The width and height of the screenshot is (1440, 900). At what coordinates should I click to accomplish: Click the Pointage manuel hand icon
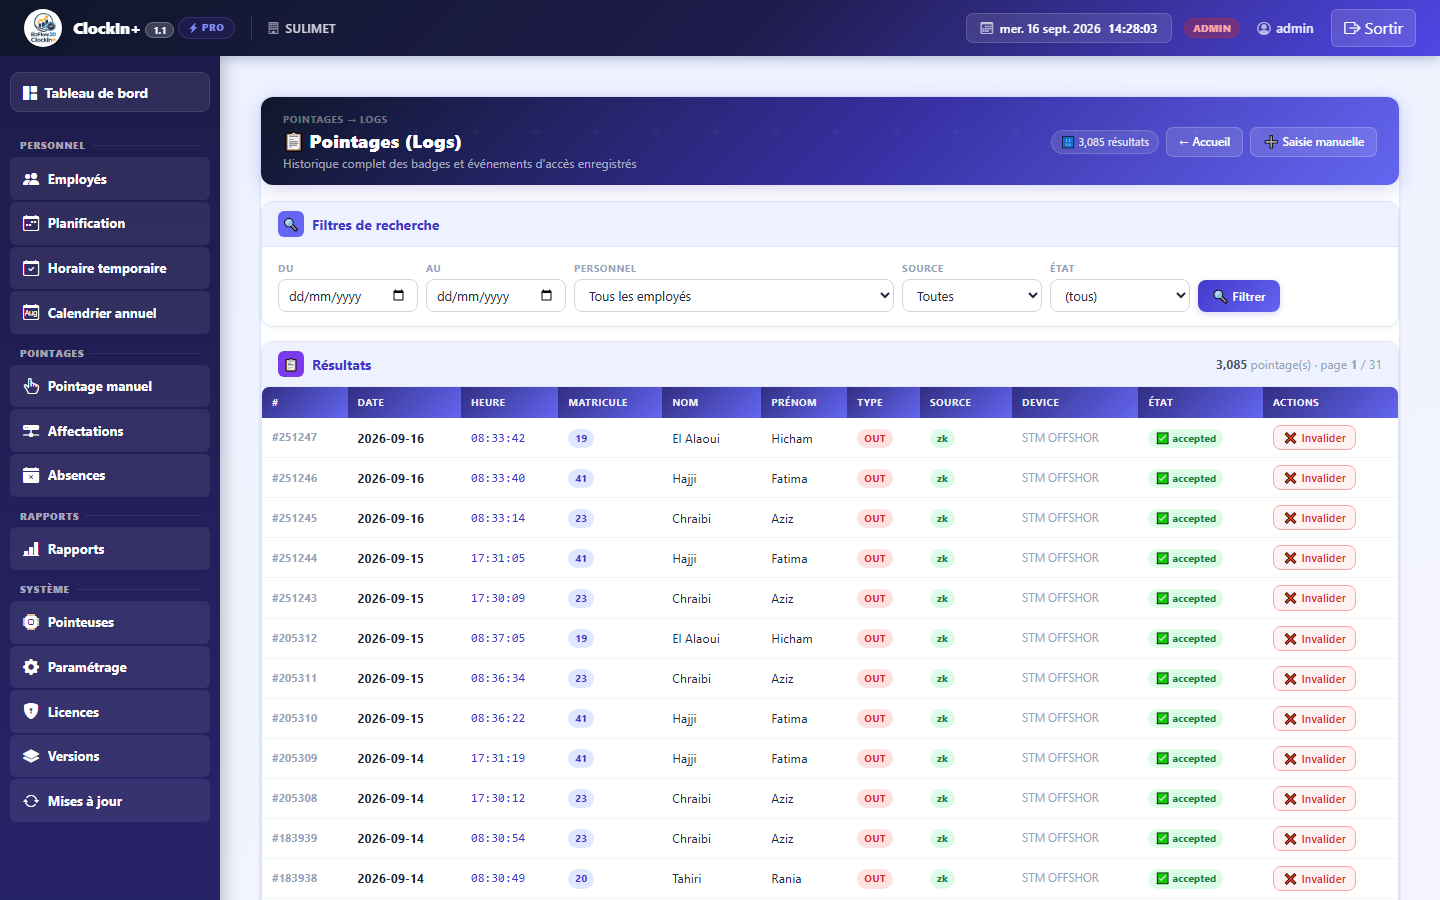click(x=31, y=386)
